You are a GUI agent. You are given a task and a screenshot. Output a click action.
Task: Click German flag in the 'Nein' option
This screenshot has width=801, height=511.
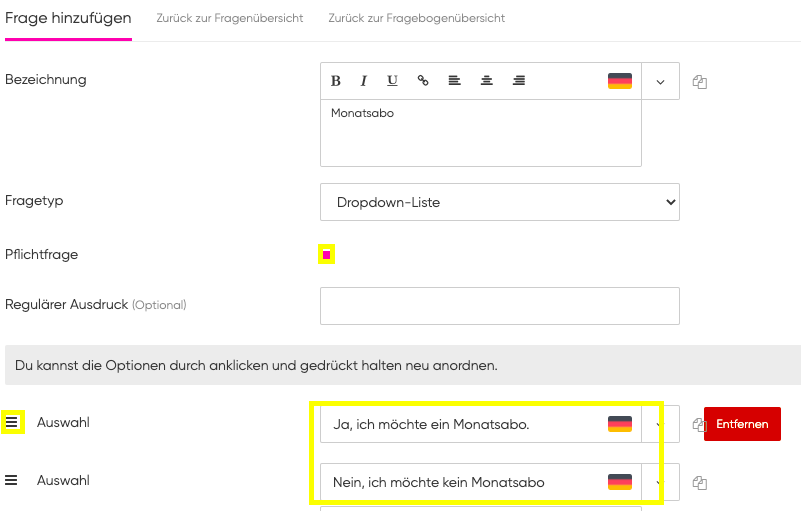click(620, 482)
